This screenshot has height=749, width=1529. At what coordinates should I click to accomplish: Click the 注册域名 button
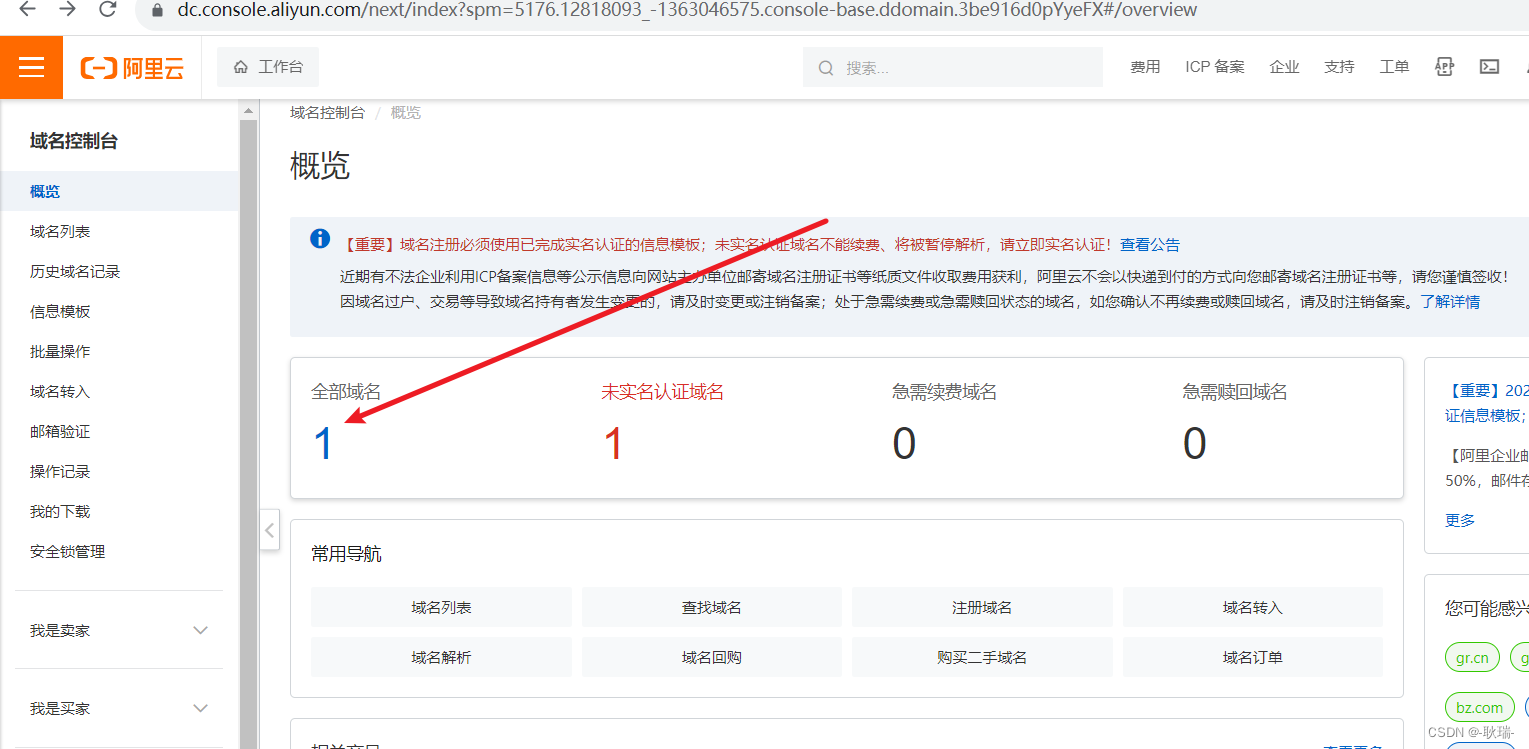982,607
